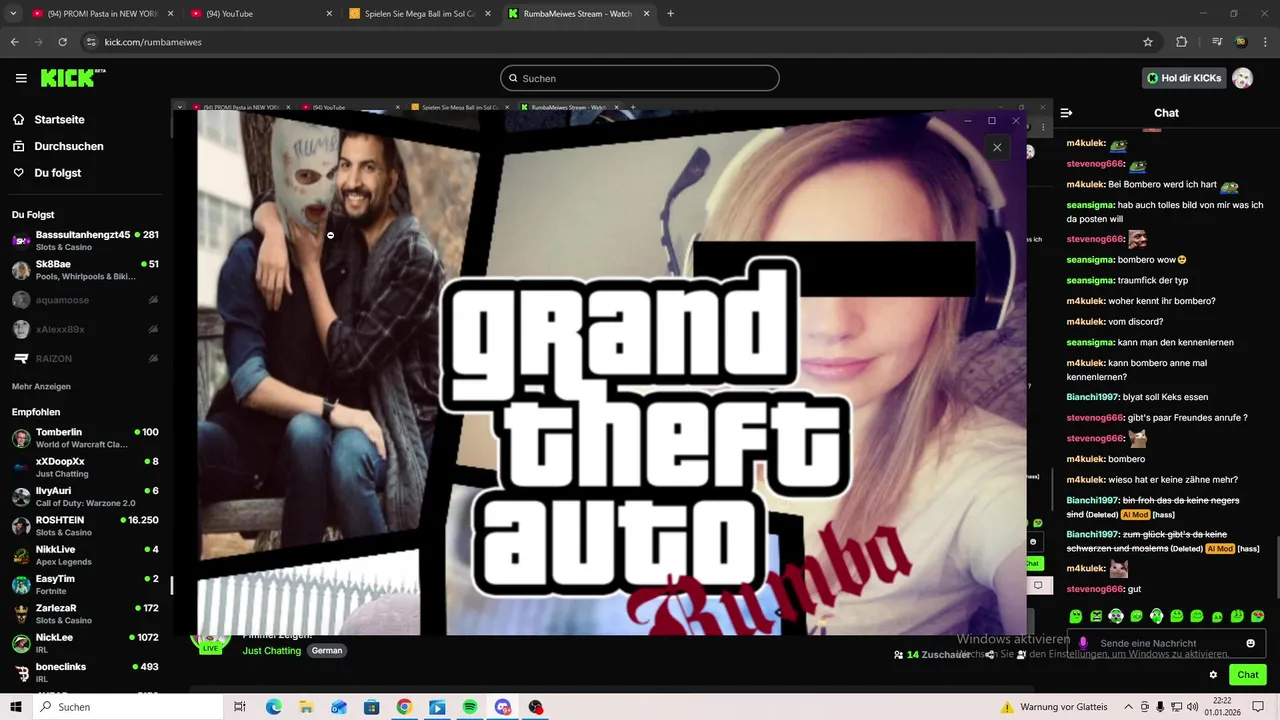Open recommended channel ZarlezaR
The image size is (1280, 720).
[x=86, y=613]
